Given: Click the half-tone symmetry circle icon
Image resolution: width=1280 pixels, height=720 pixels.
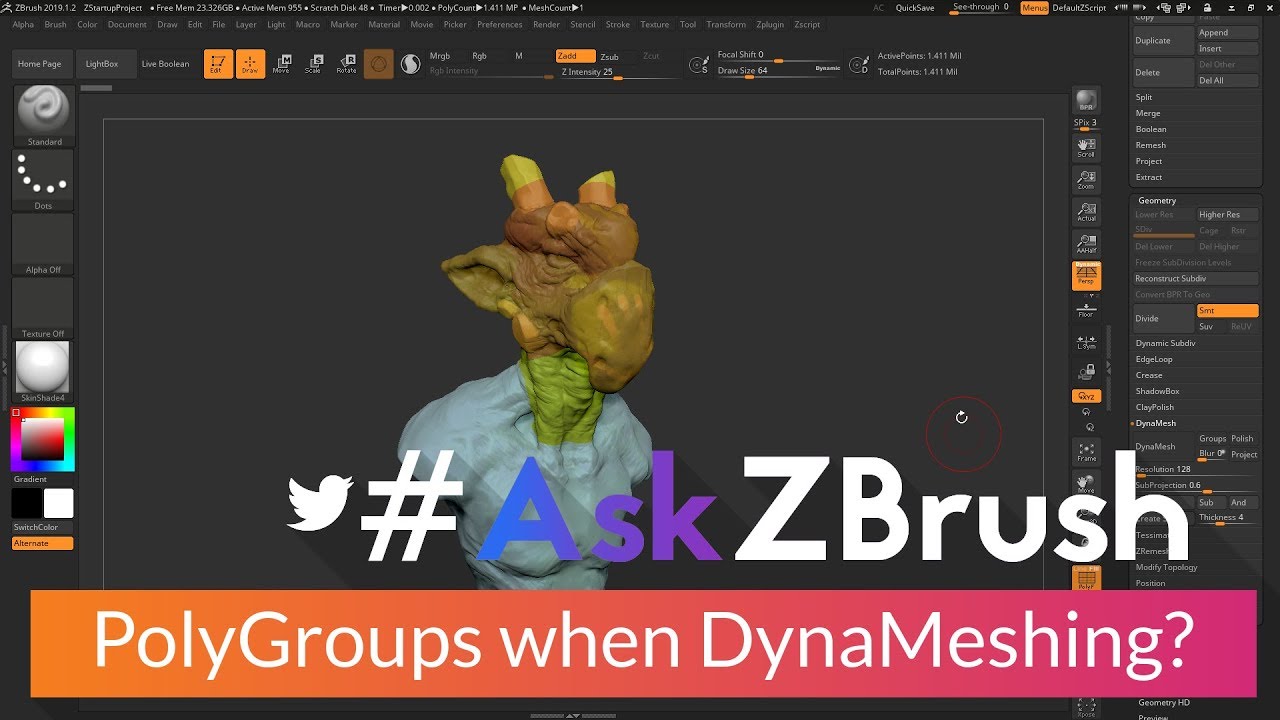Looking at the screenshot, I should 410,64.
